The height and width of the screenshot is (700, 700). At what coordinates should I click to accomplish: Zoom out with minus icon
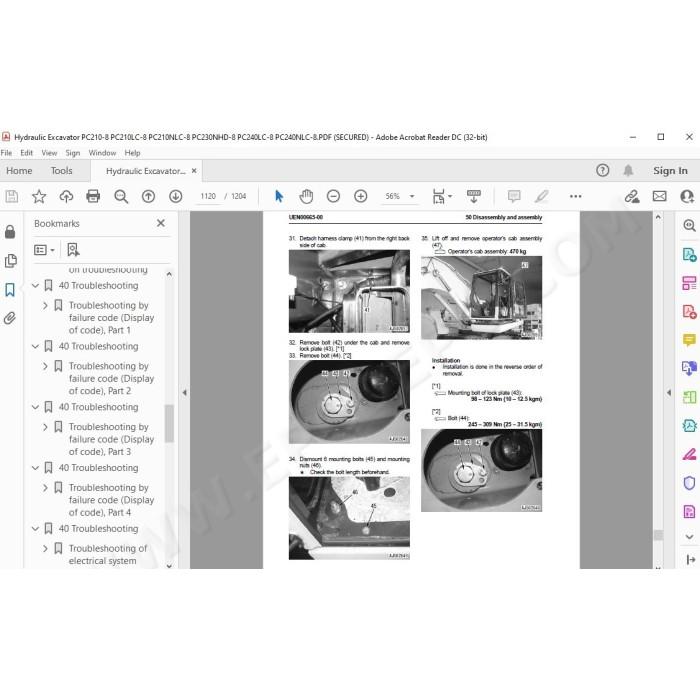click(333, 196)
